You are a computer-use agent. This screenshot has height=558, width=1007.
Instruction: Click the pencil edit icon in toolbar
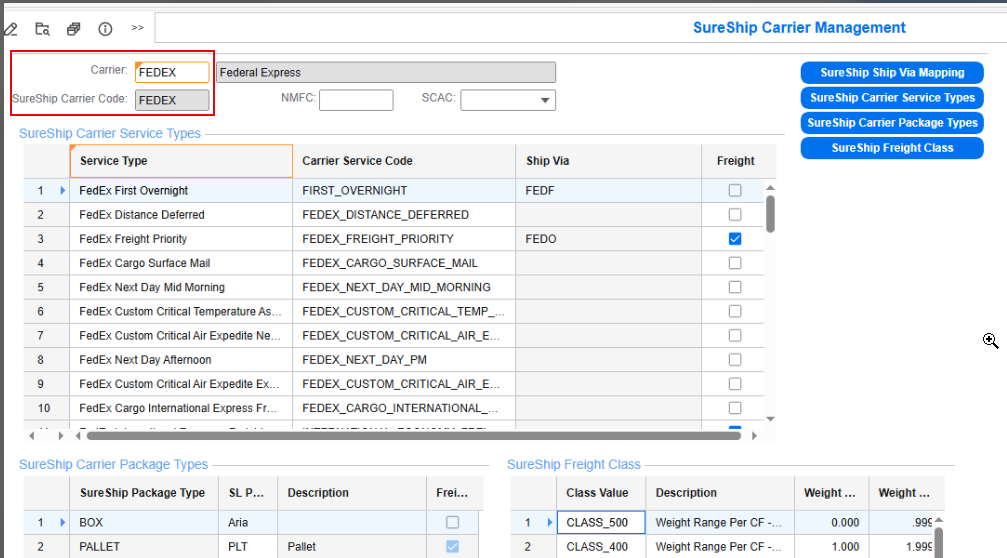[x=10, y=28]
